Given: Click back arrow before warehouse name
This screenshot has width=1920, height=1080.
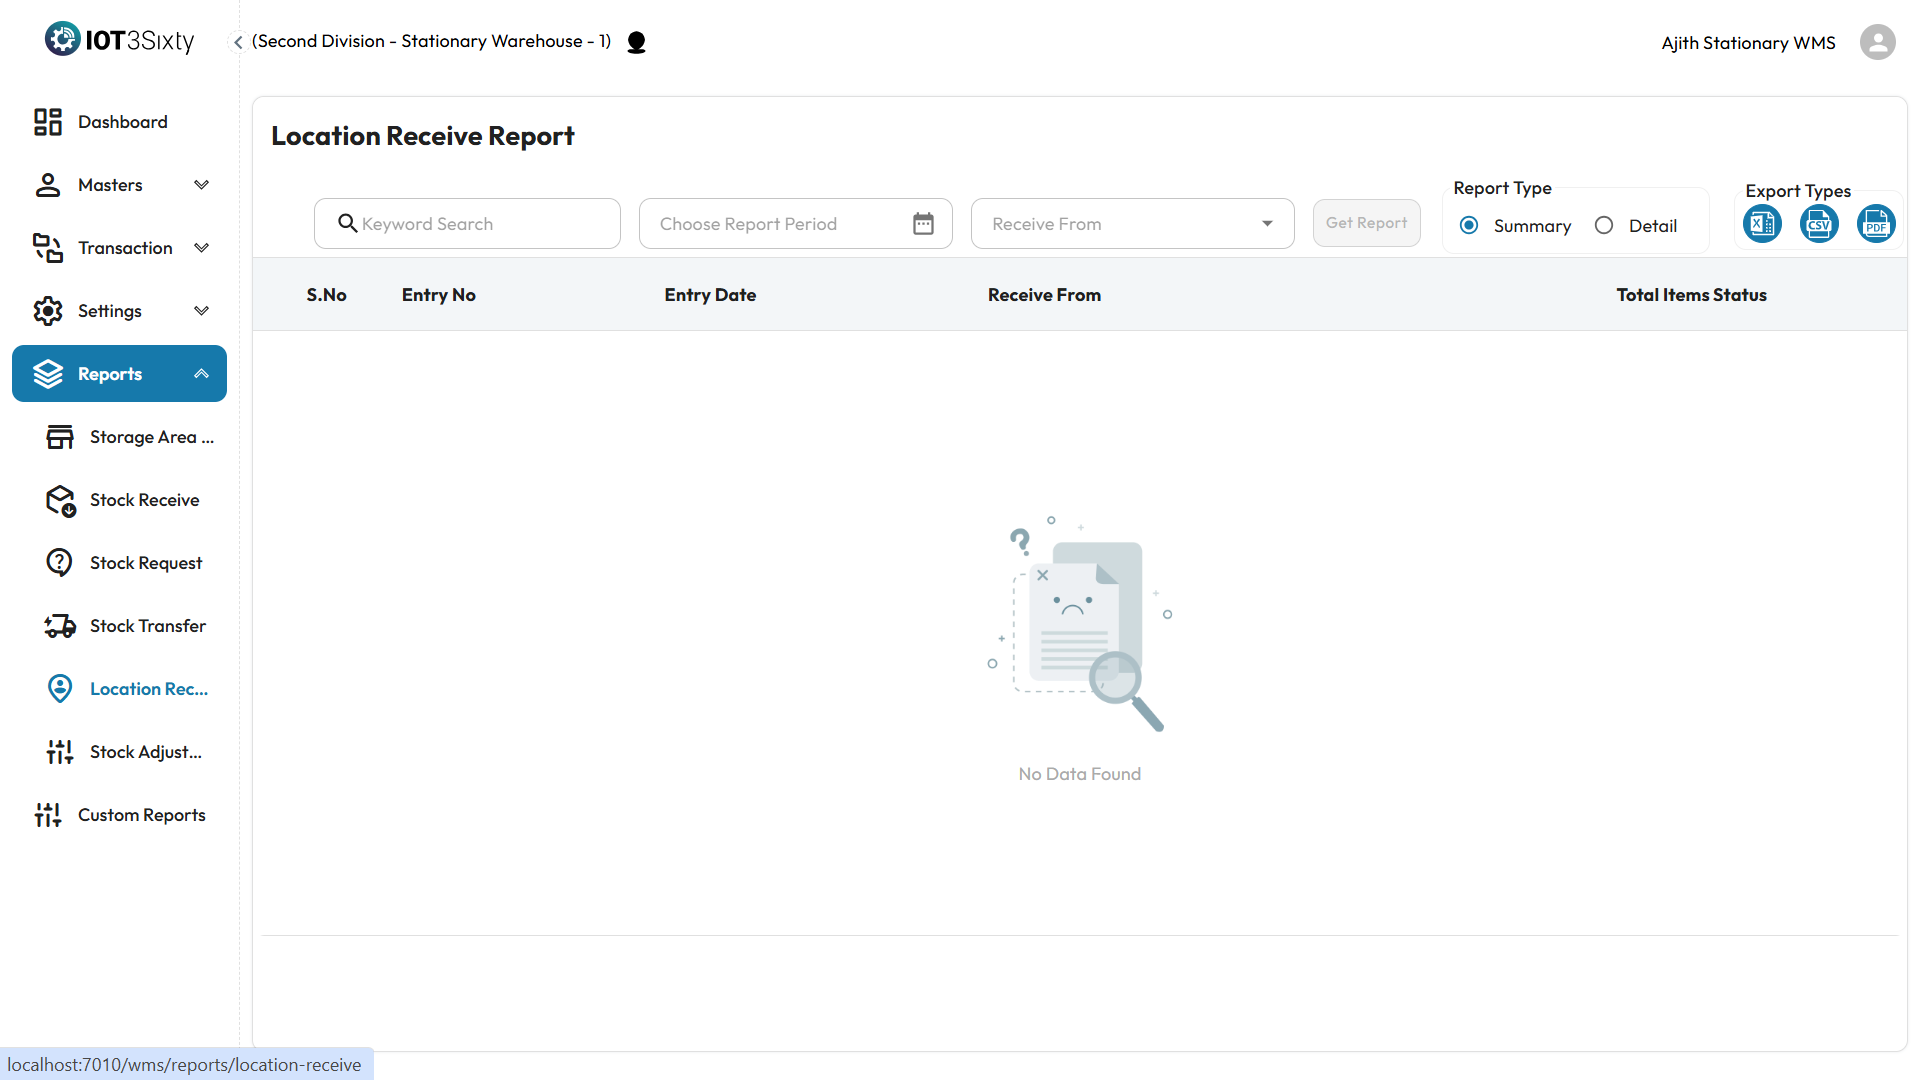Looking at the screenshot, I should tap(238, 42).
